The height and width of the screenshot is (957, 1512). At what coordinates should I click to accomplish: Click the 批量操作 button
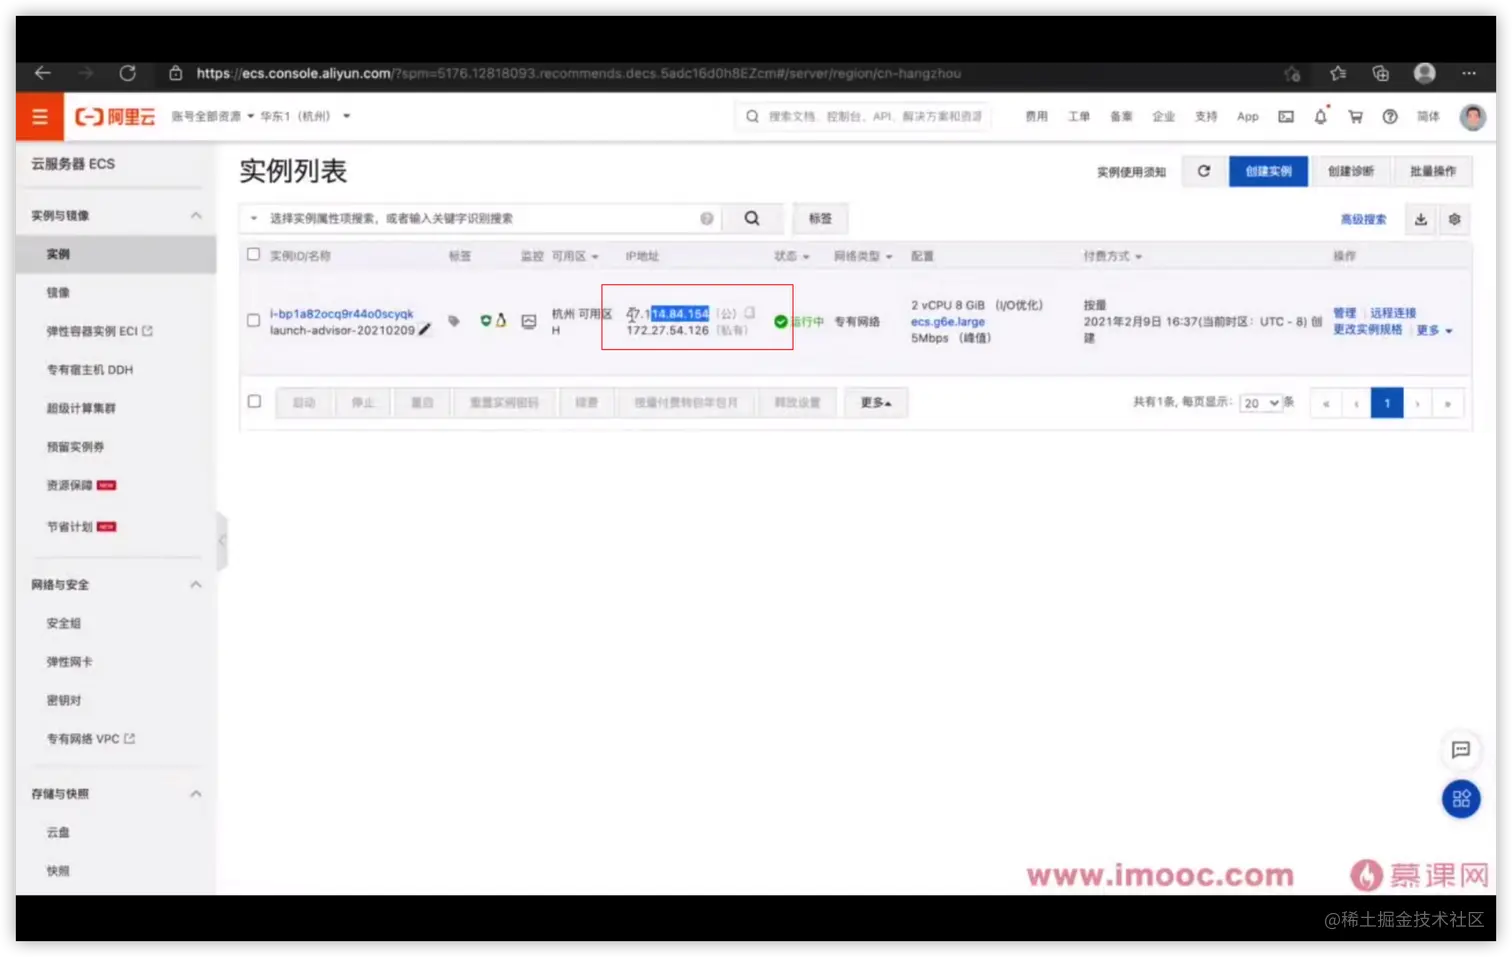(x=1433, y=171)
